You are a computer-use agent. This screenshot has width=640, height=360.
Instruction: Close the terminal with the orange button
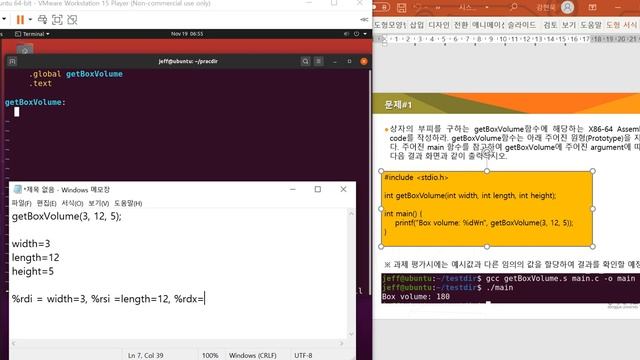click(x=364, y=61)
